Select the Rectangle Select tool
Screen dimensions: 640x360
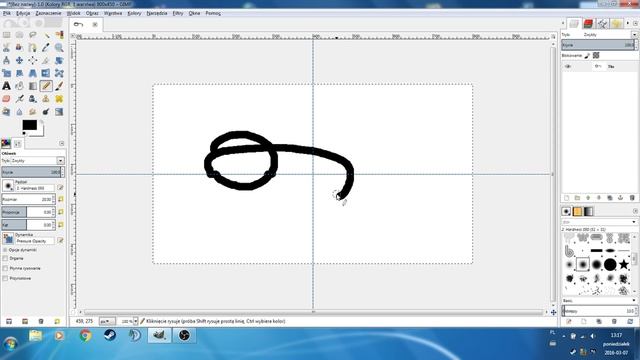coord(7,35)
